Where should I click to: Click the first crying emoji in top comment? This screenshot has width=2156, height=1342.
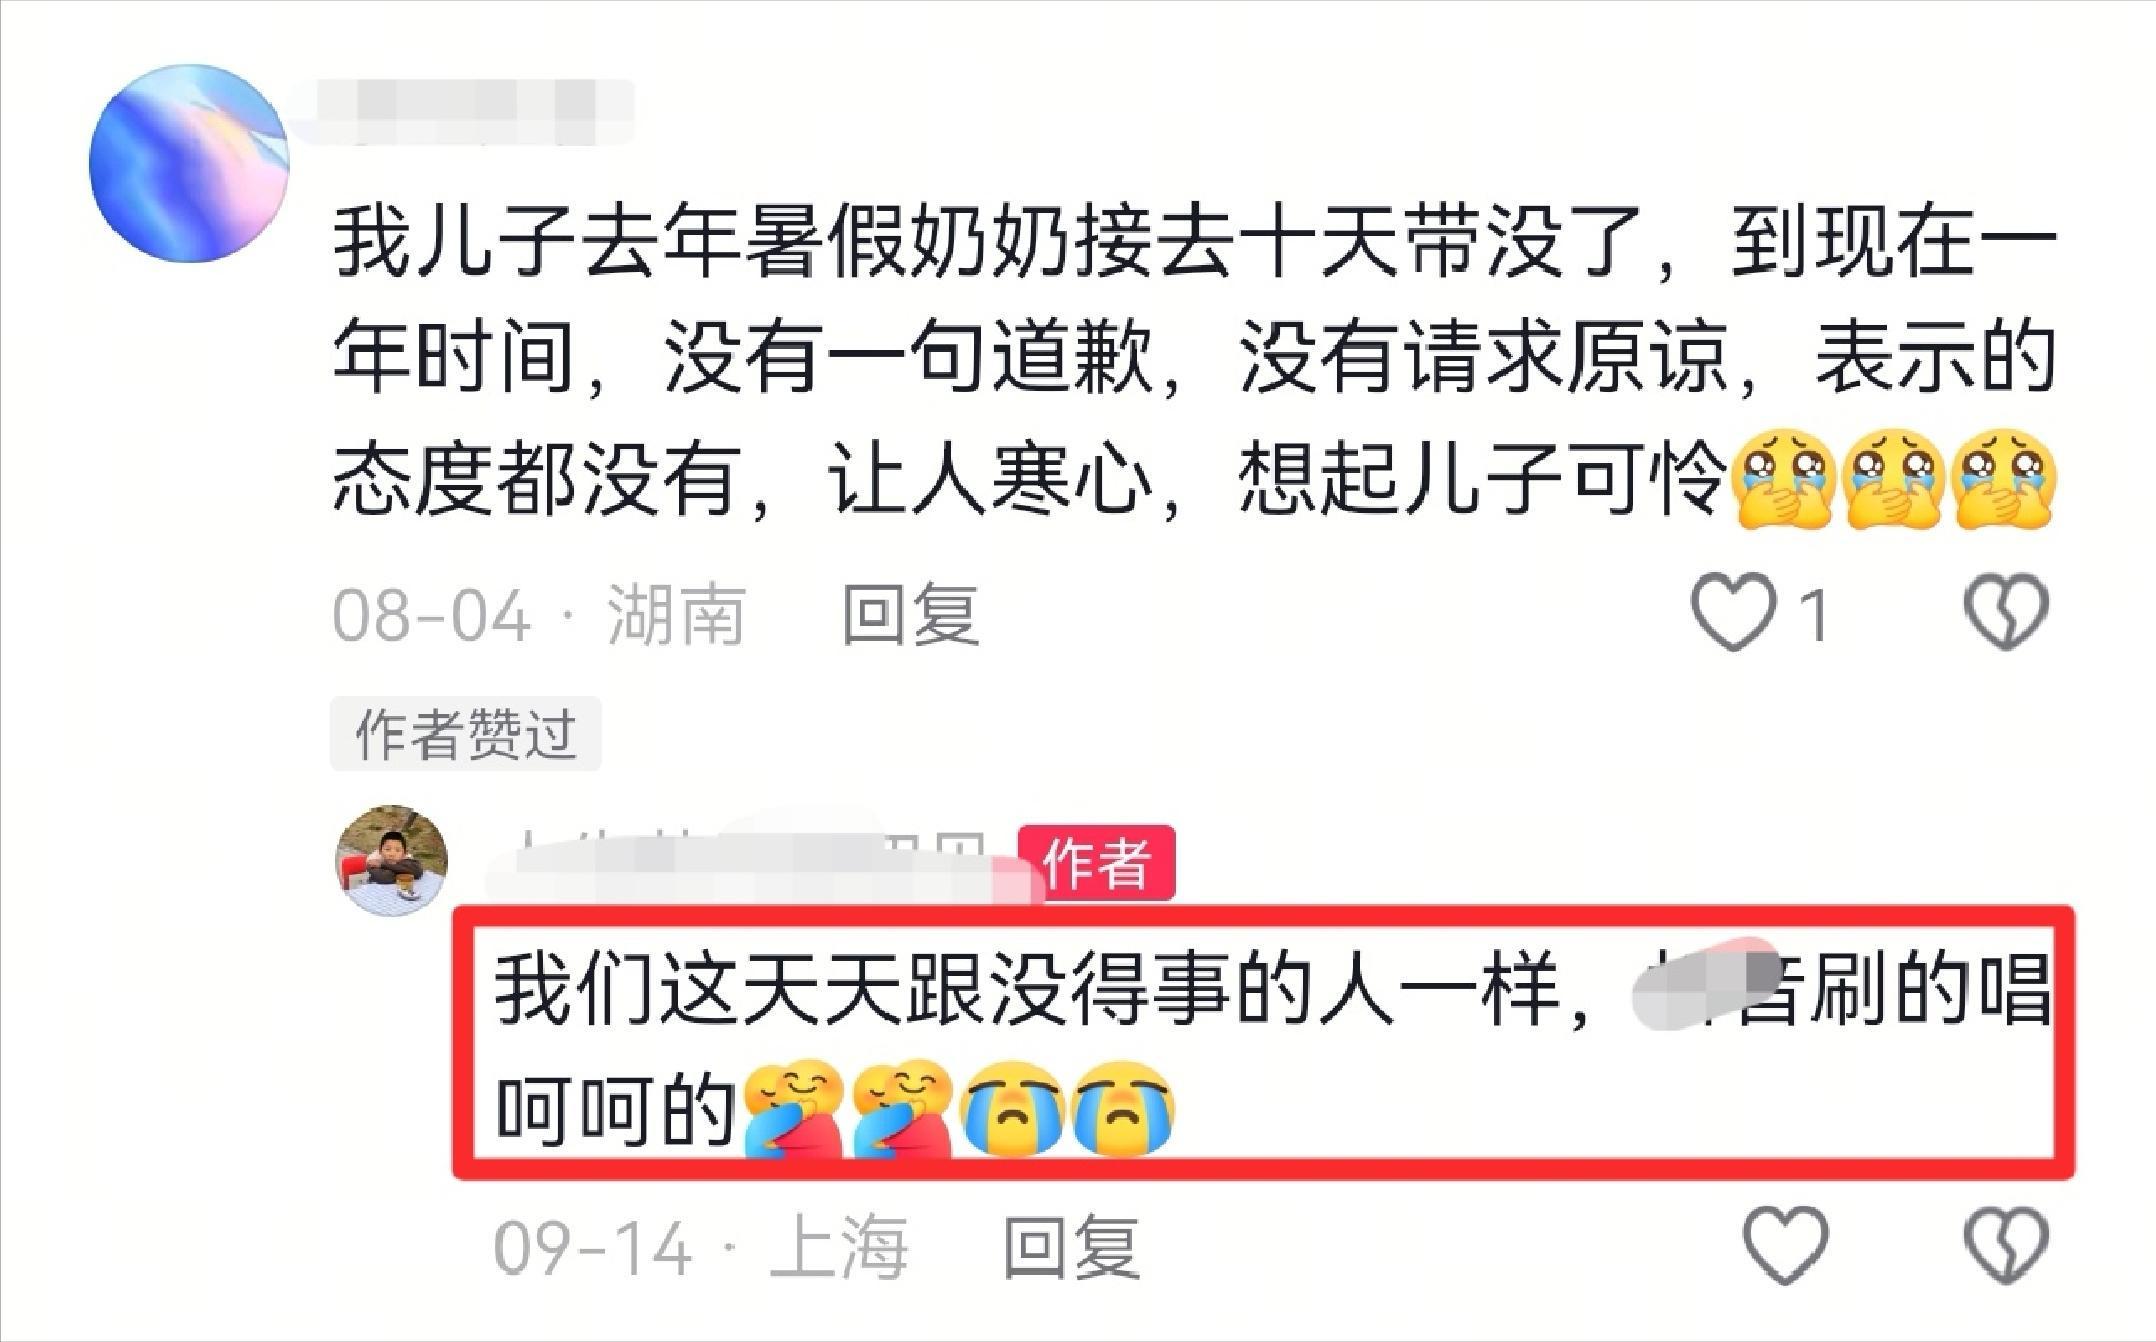pos(1782,478)
